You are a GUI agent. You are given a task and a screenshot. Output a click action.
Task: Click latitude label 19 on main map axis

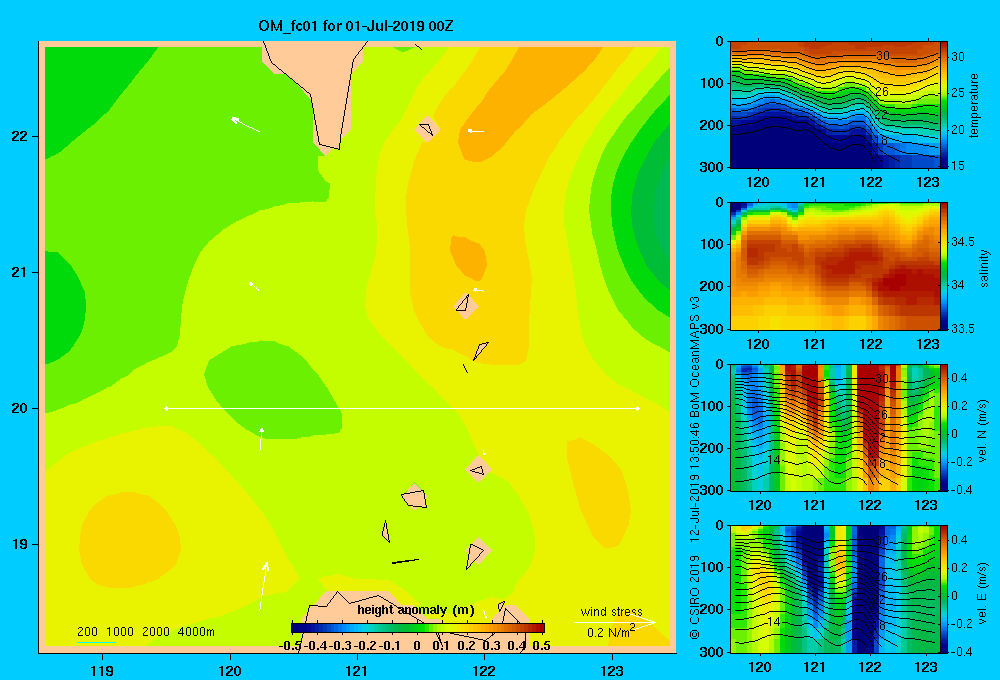[x=20, y=544]
